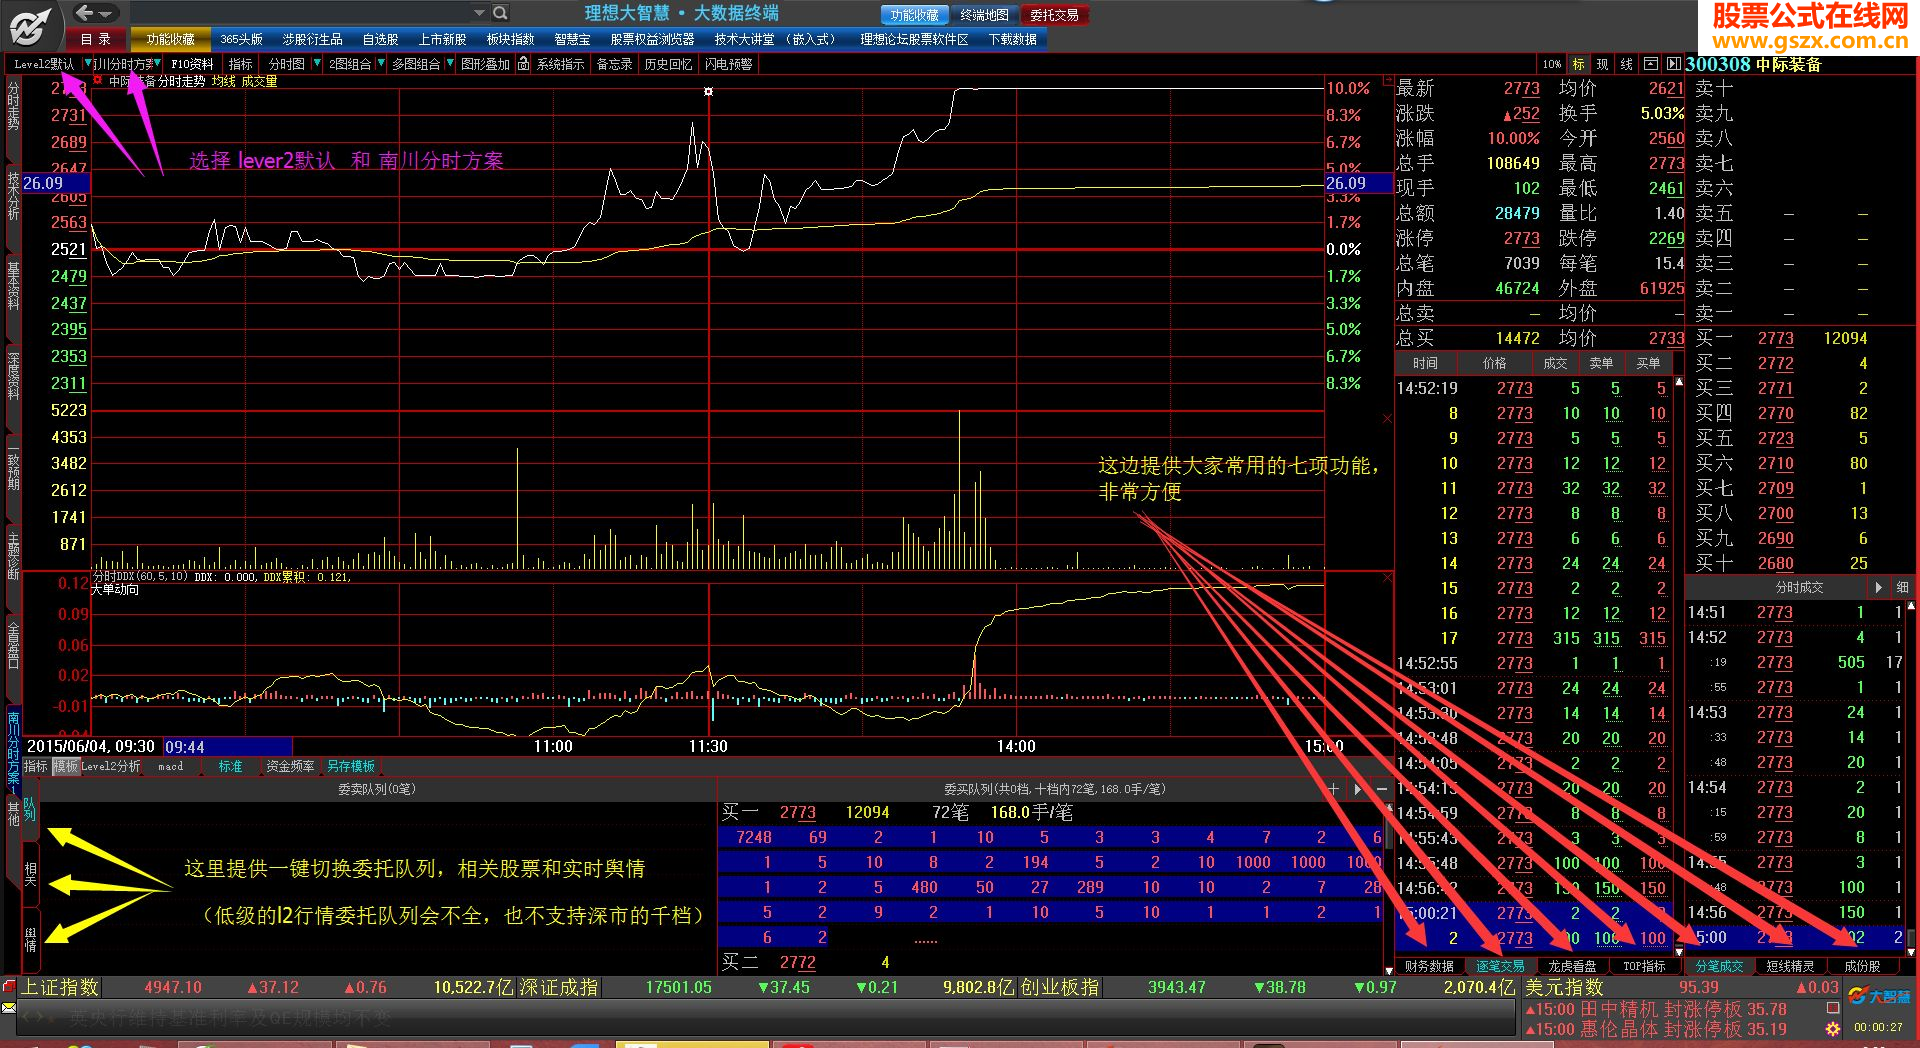Toggle the 标 display mode button
This screenshot has width=1920, height=1048.
pos(1579,64)
